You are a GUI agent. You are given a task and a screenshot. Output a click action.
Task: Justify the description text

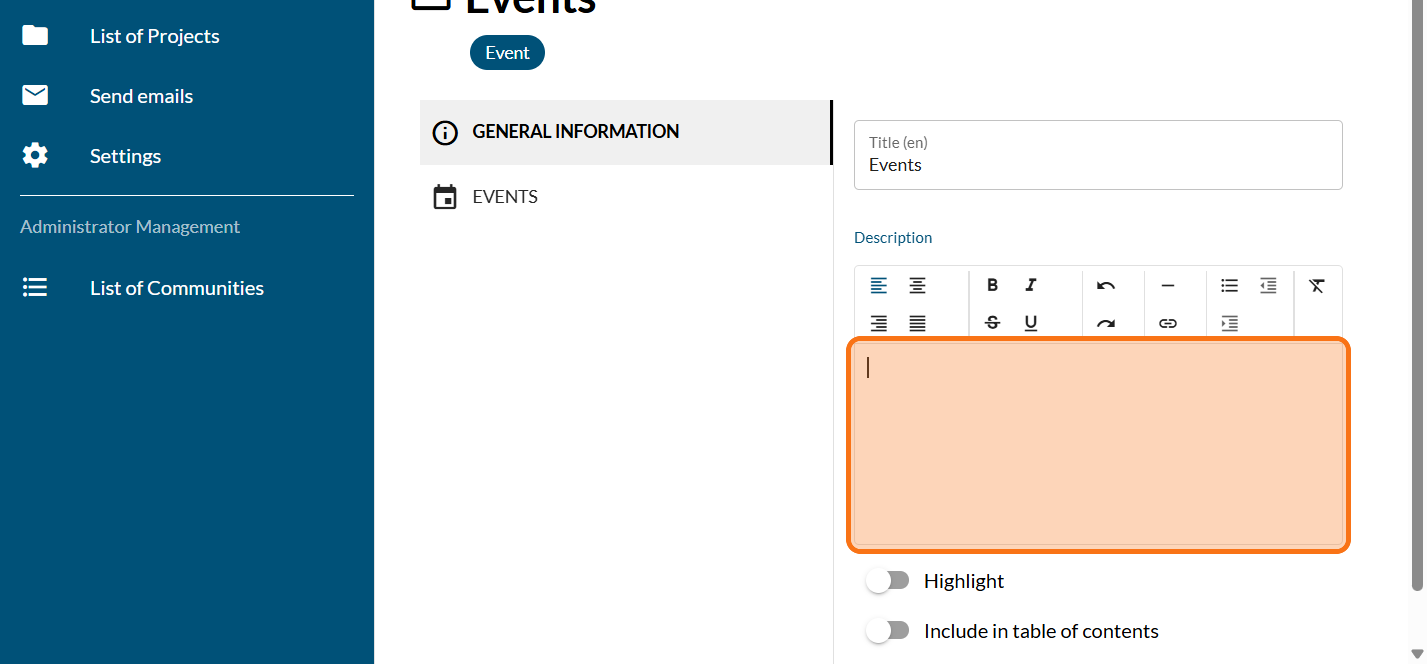(x=917, y=323)
